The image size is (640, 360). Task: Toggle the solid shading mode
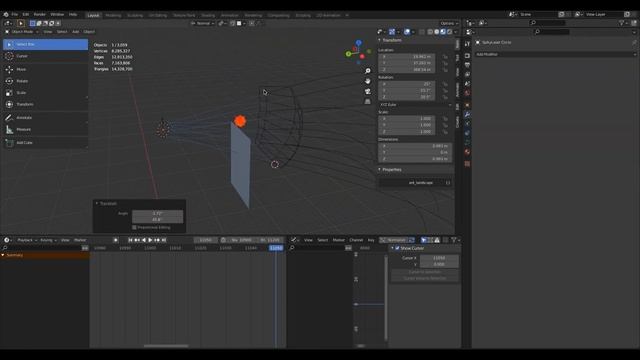pyautogui.click(x=437, y=31)
